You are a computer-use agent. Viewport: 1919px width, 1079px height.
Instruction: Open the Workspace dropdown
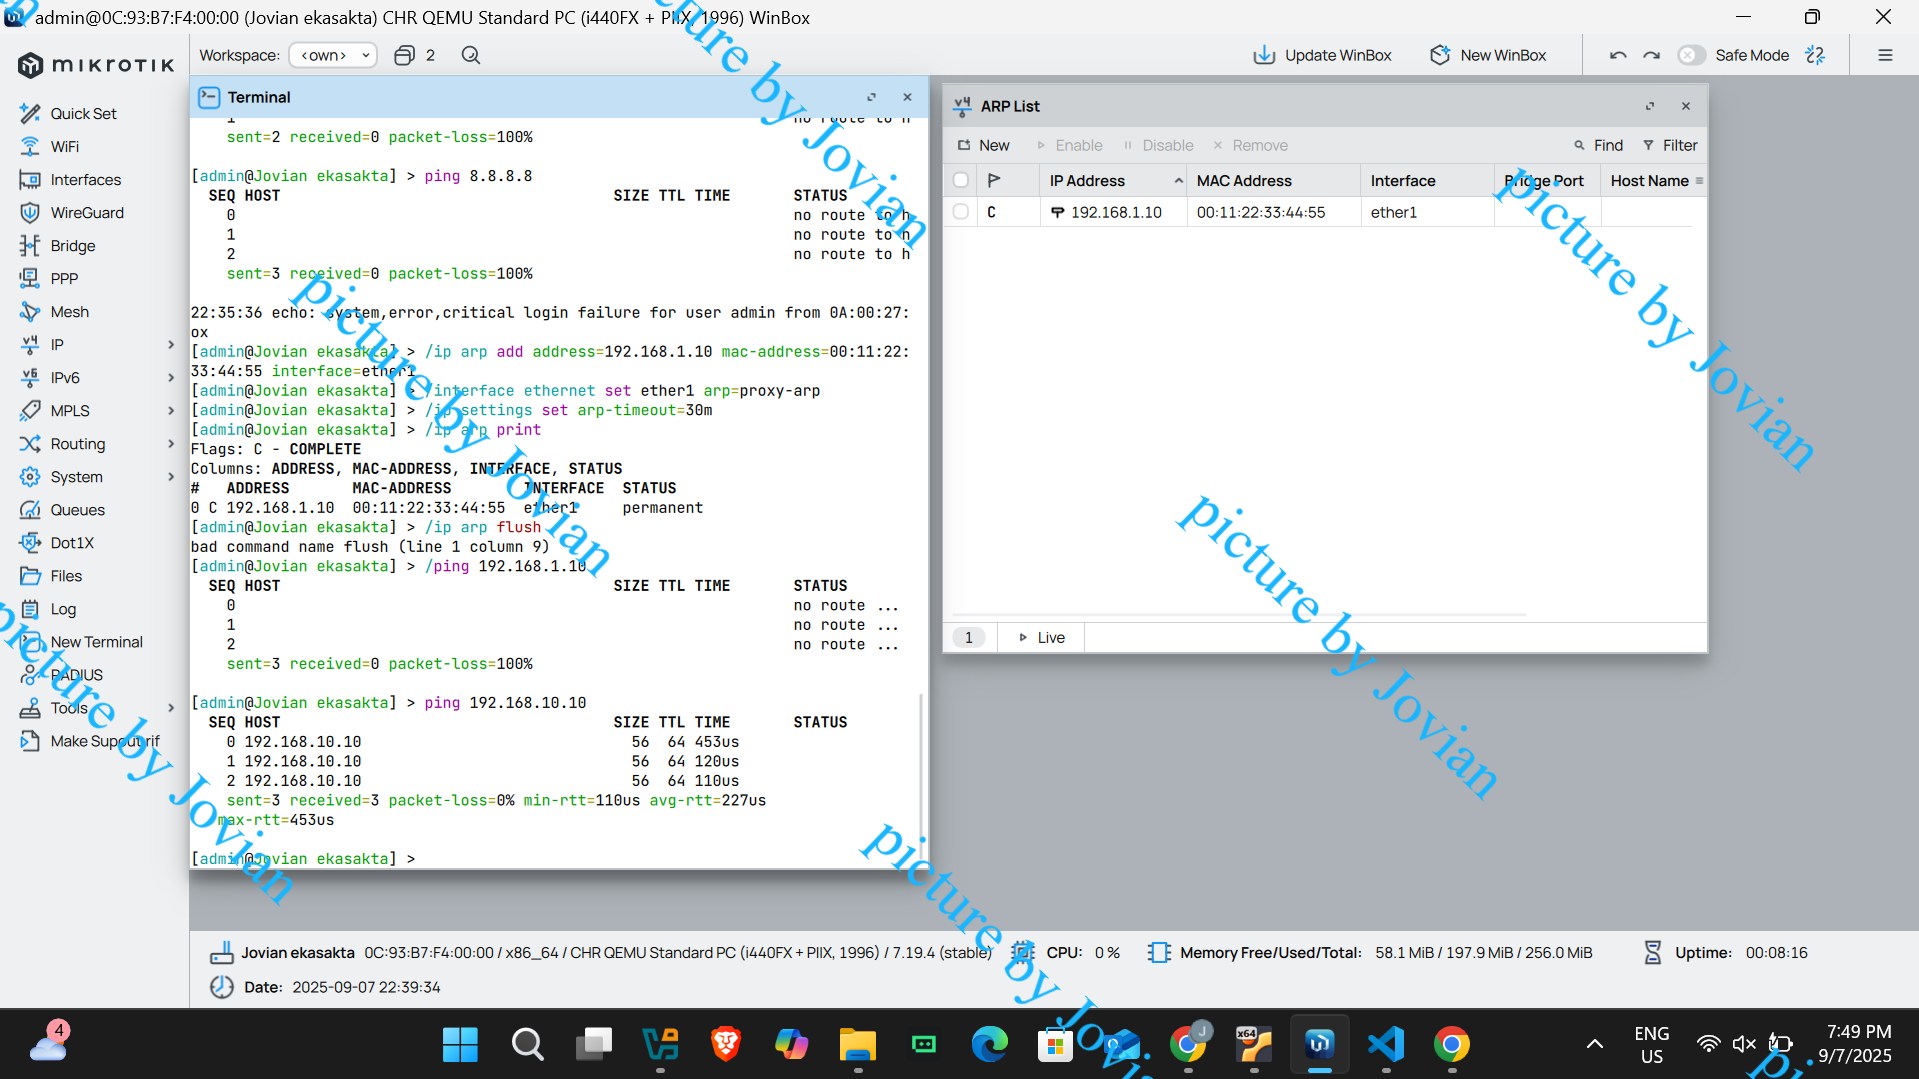click(x=333, y=55)
